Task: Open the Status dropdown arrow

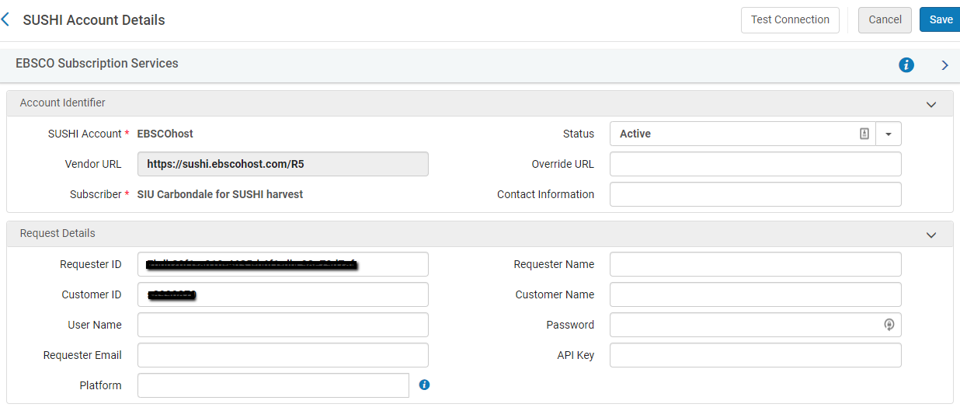Action: [x=889, y=134]
